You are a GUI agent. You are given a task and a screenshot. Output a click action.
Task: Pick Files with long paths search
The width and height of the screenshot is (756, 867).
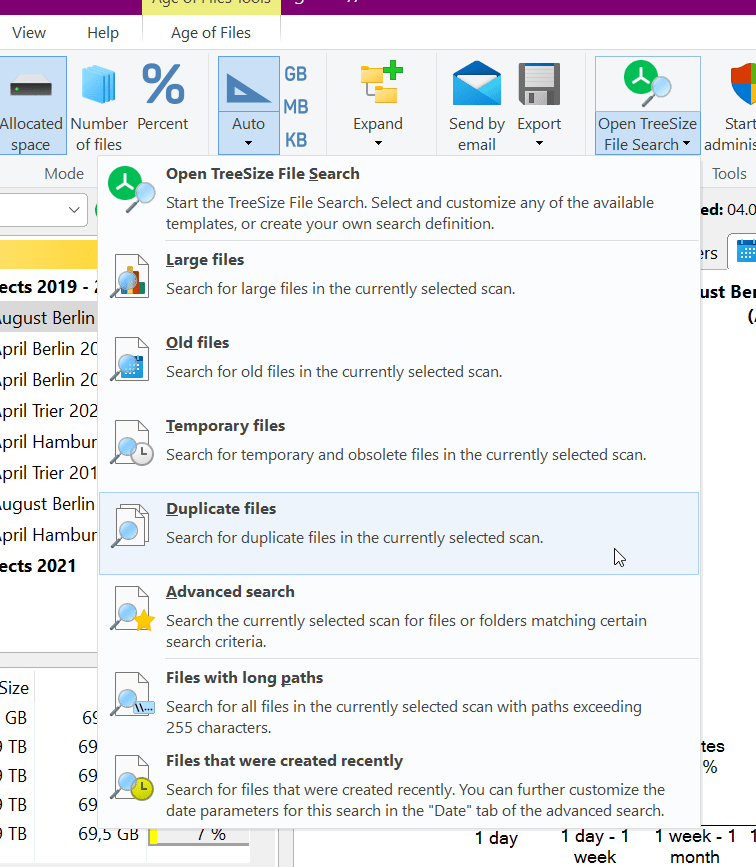tap(244, 678)
